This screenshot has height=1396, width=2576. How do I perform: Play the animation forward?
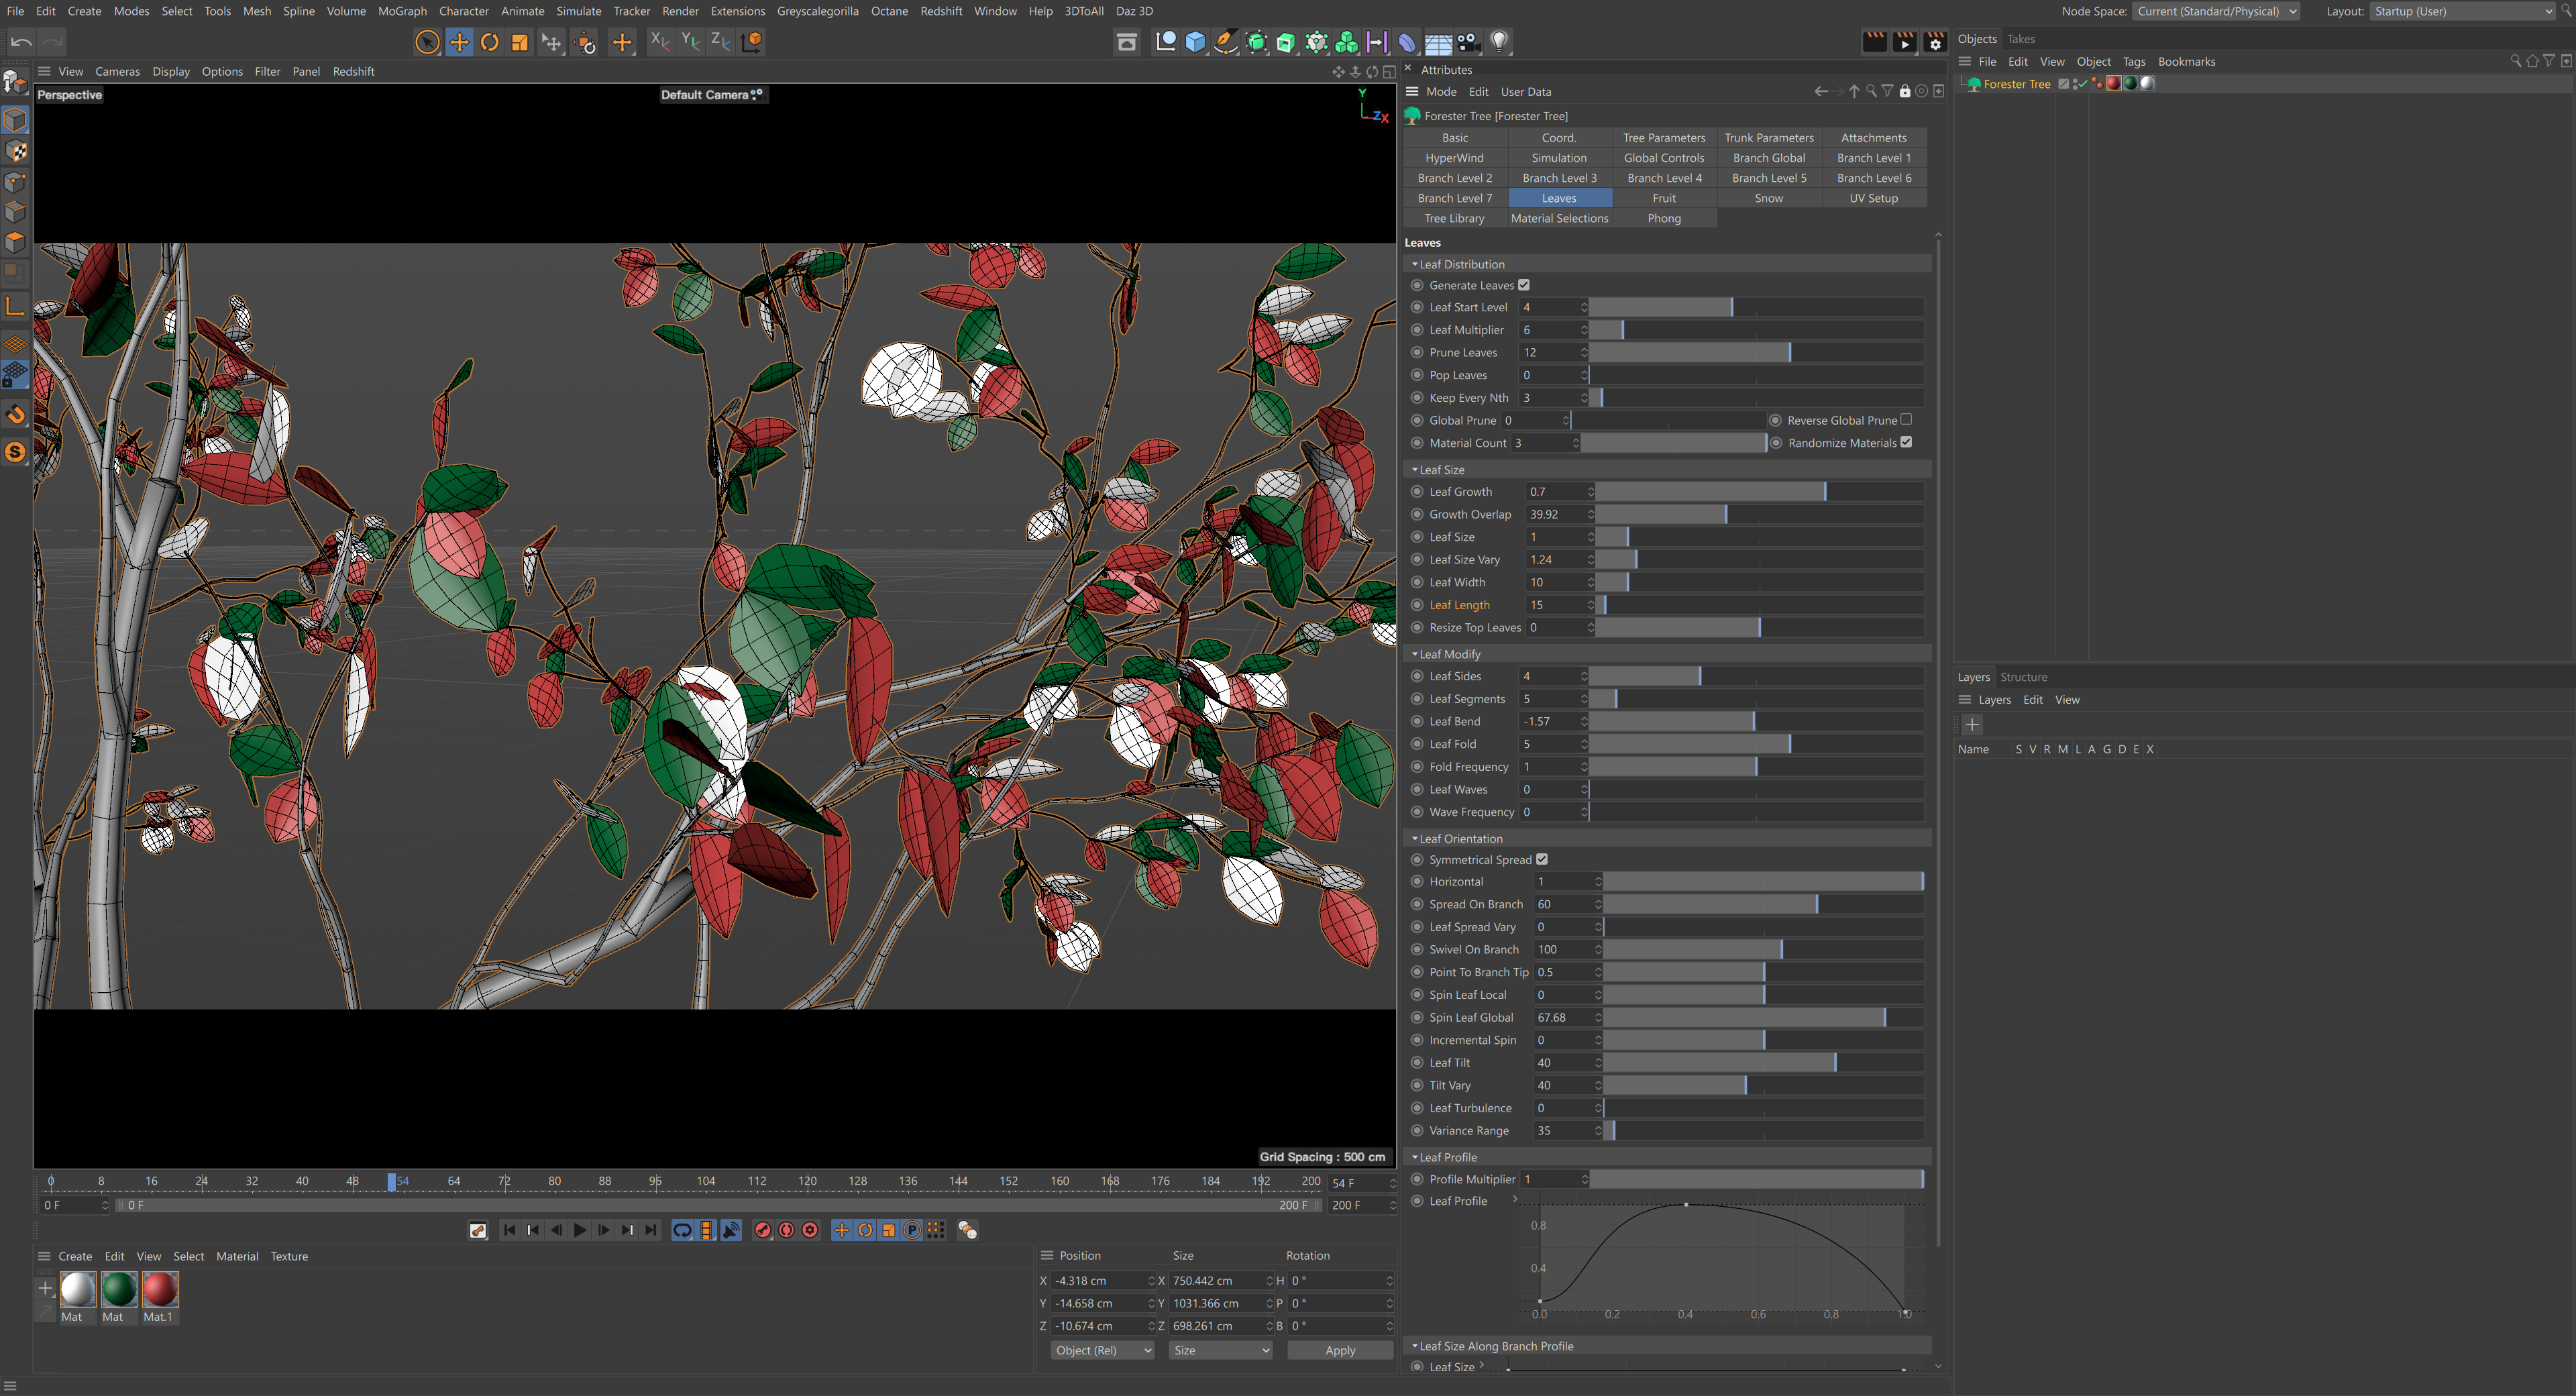580,1231
